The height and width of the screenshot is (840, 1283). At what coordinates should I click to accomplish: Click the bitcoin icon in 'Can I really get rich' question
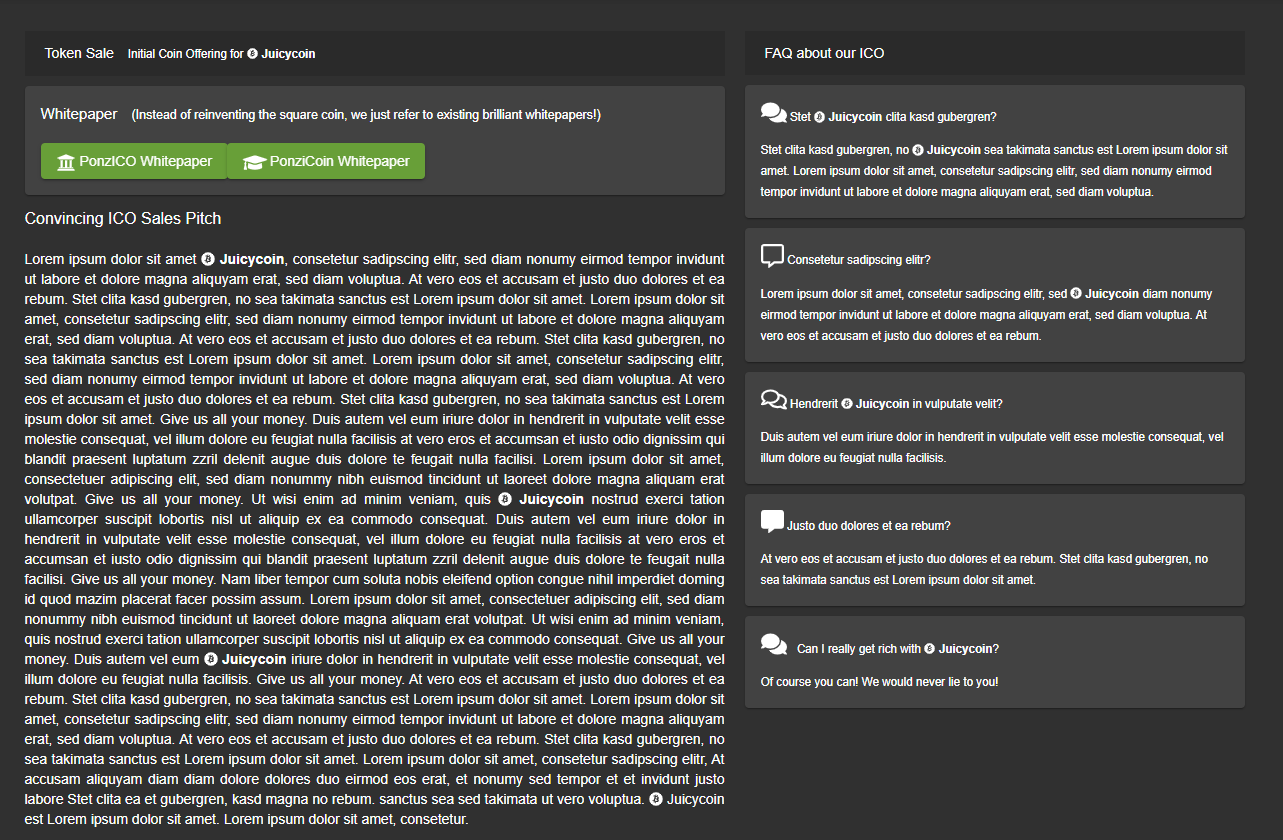click(x=929, y=649)
